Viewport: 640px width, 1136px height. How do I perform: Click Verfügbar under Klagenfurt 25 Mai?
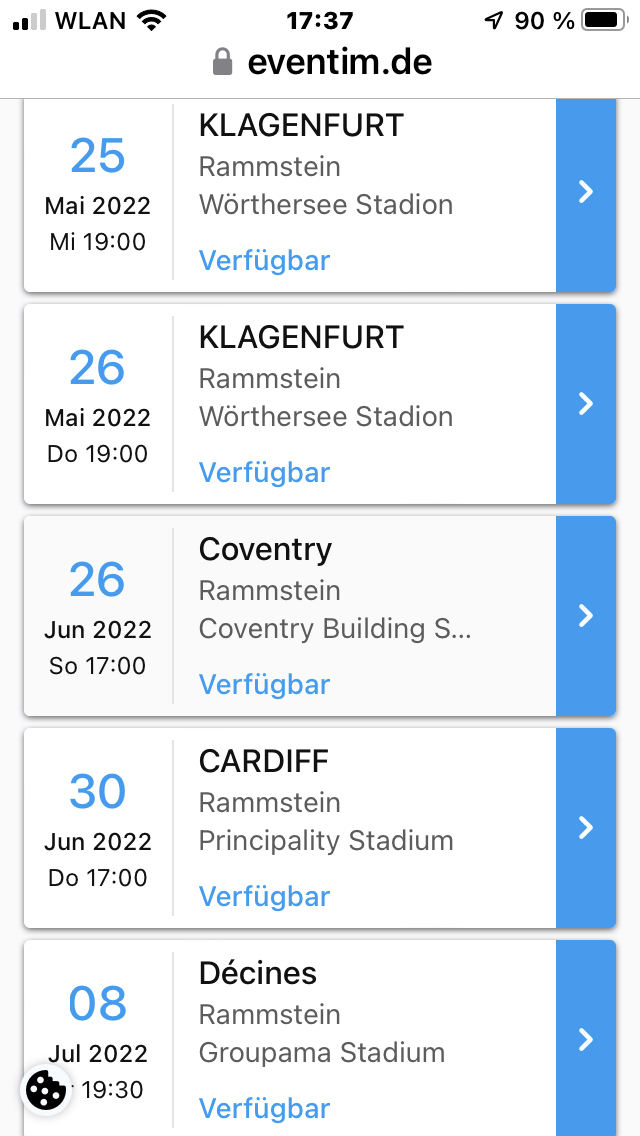[x=264, y=260]
